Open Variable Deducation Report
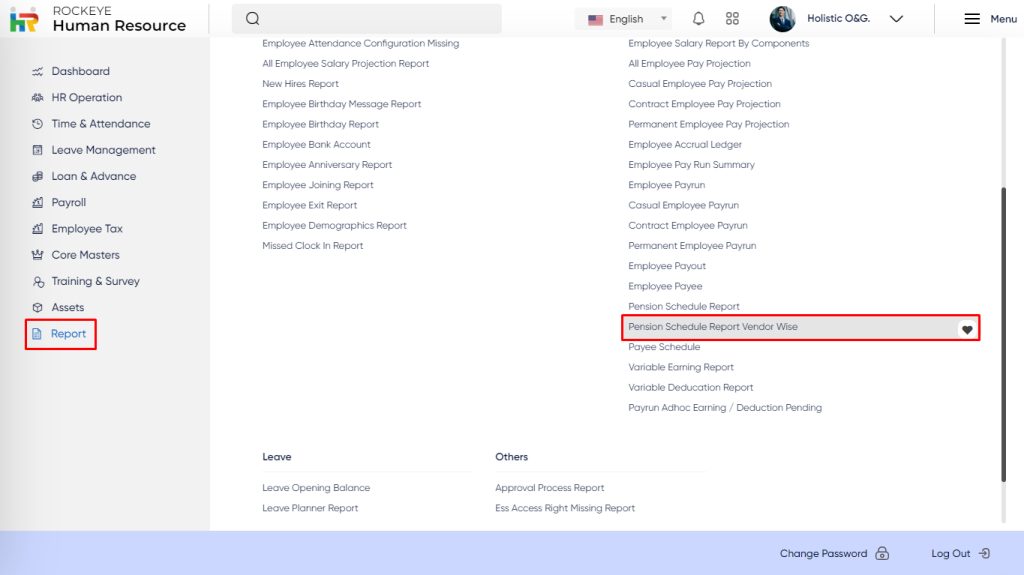This screenshot has width=1024, height=575. pos(691,387)
